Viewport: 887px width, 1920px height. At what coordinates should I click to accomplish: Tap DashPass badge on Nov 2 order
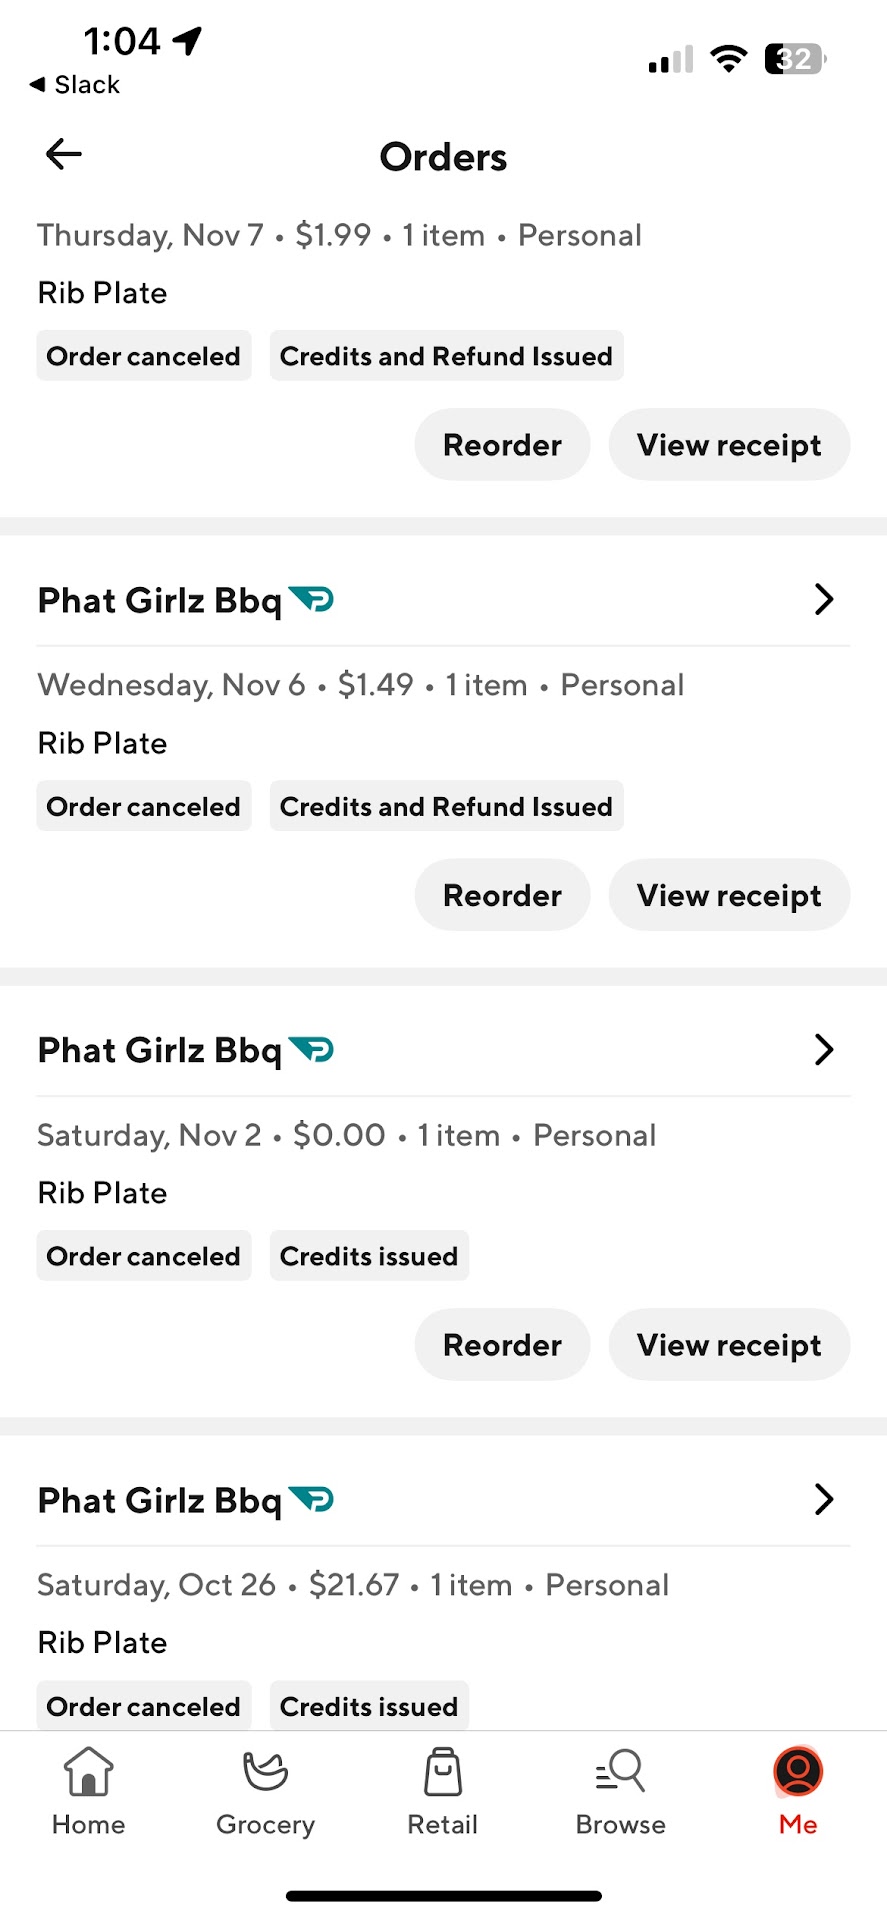312,1050
